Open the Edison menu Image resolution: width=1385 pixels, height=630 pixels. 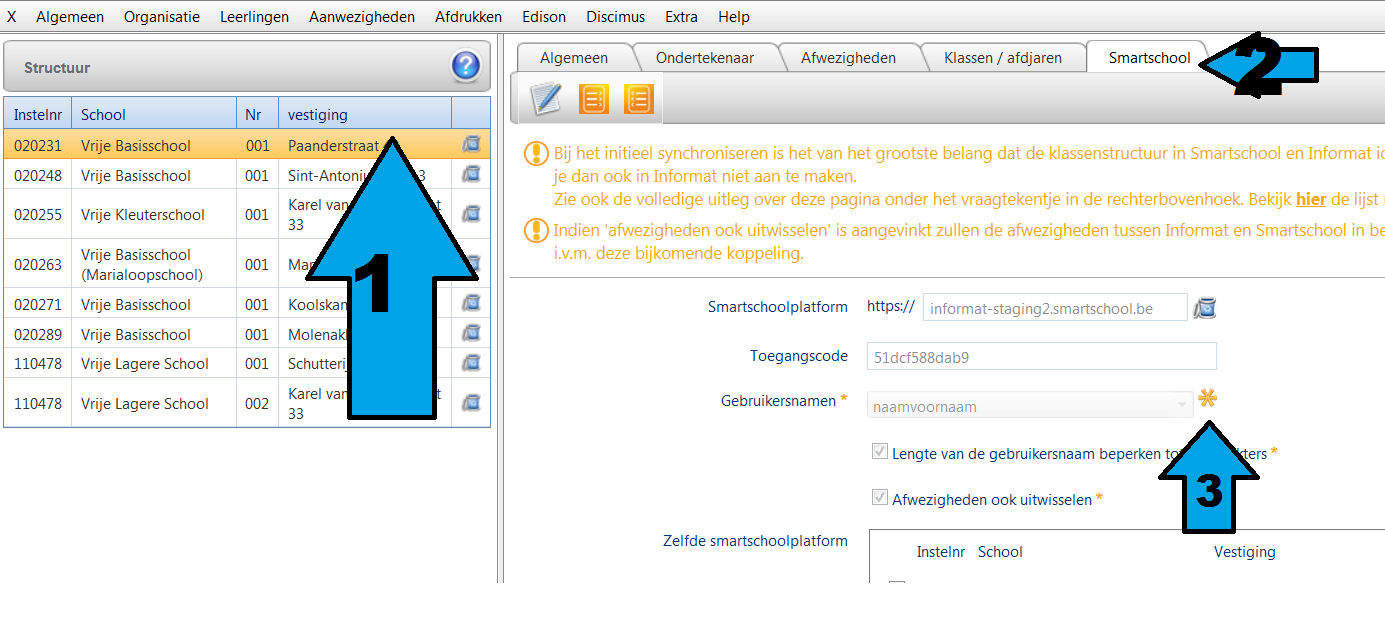click(544, 17)
